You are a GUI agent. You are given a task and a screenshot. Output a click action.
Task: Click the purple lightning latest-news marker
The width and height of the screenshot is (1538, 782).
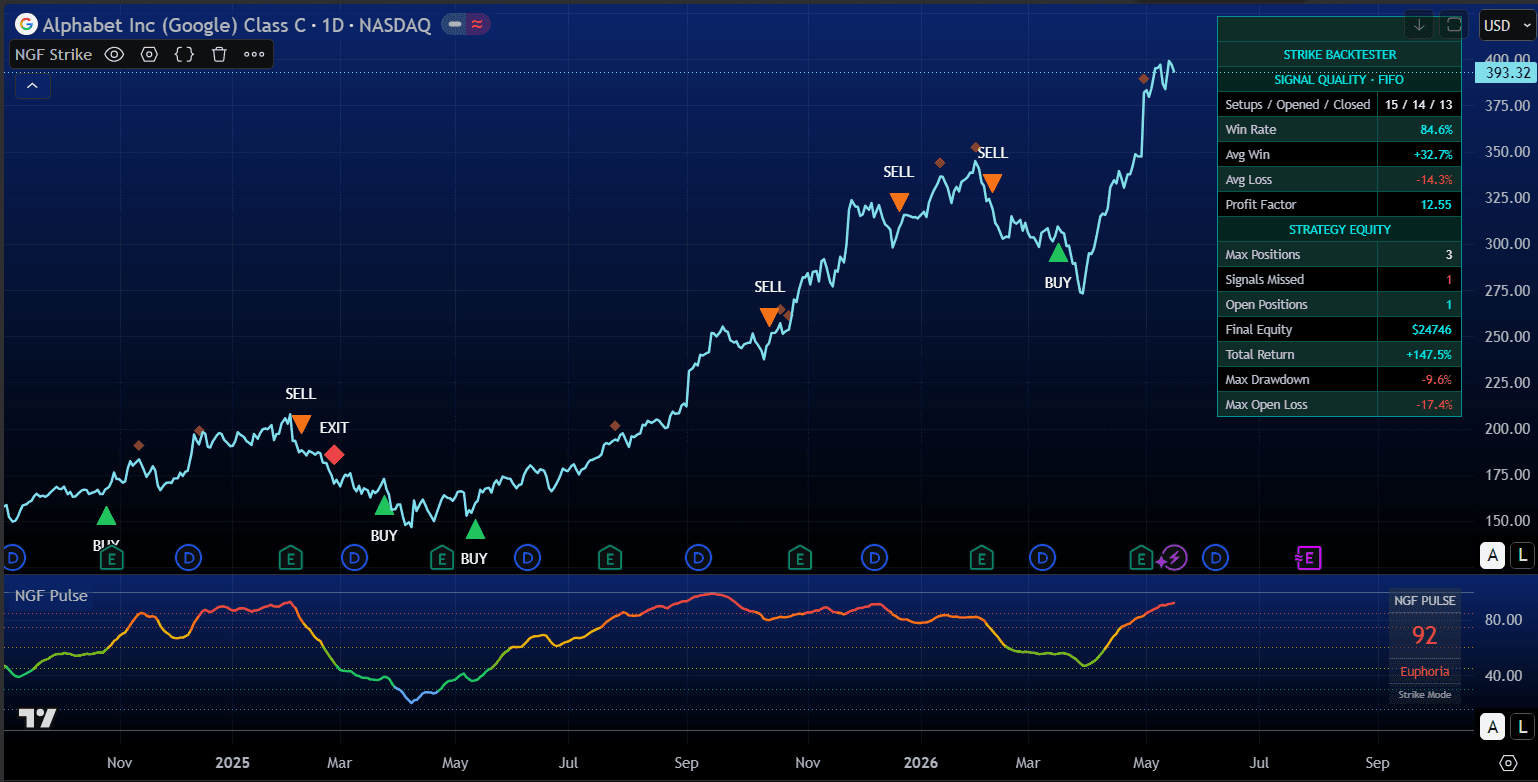(x=1175, y=558)
